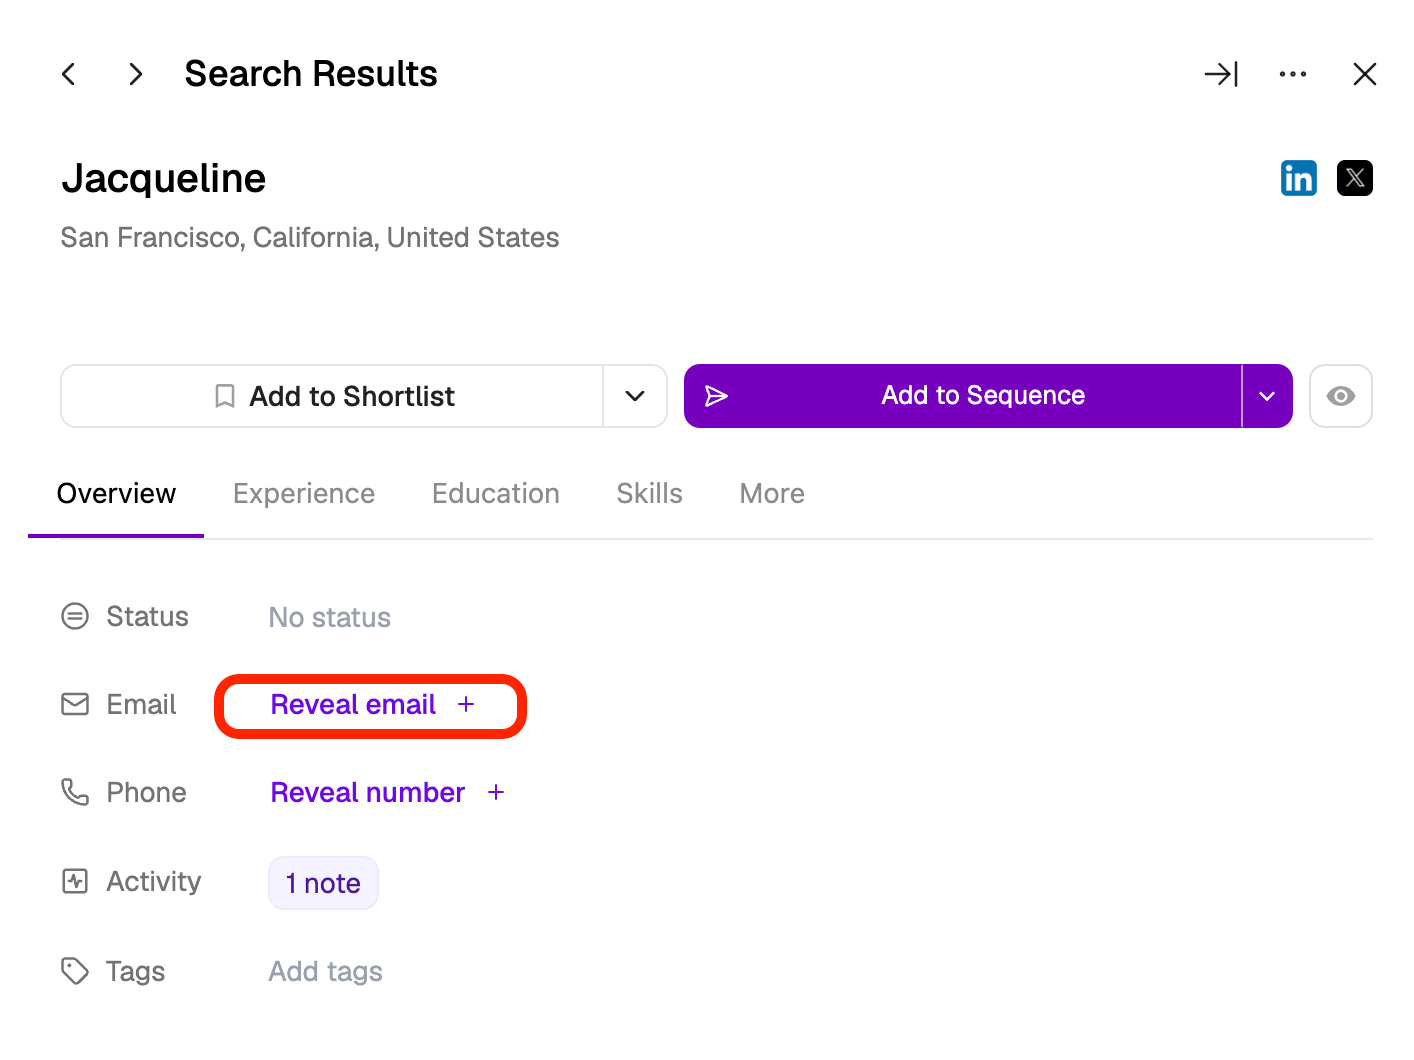This screenshot has height=1060, width=1414.
Task: Select the Overview tab
Action: point(116,494)
